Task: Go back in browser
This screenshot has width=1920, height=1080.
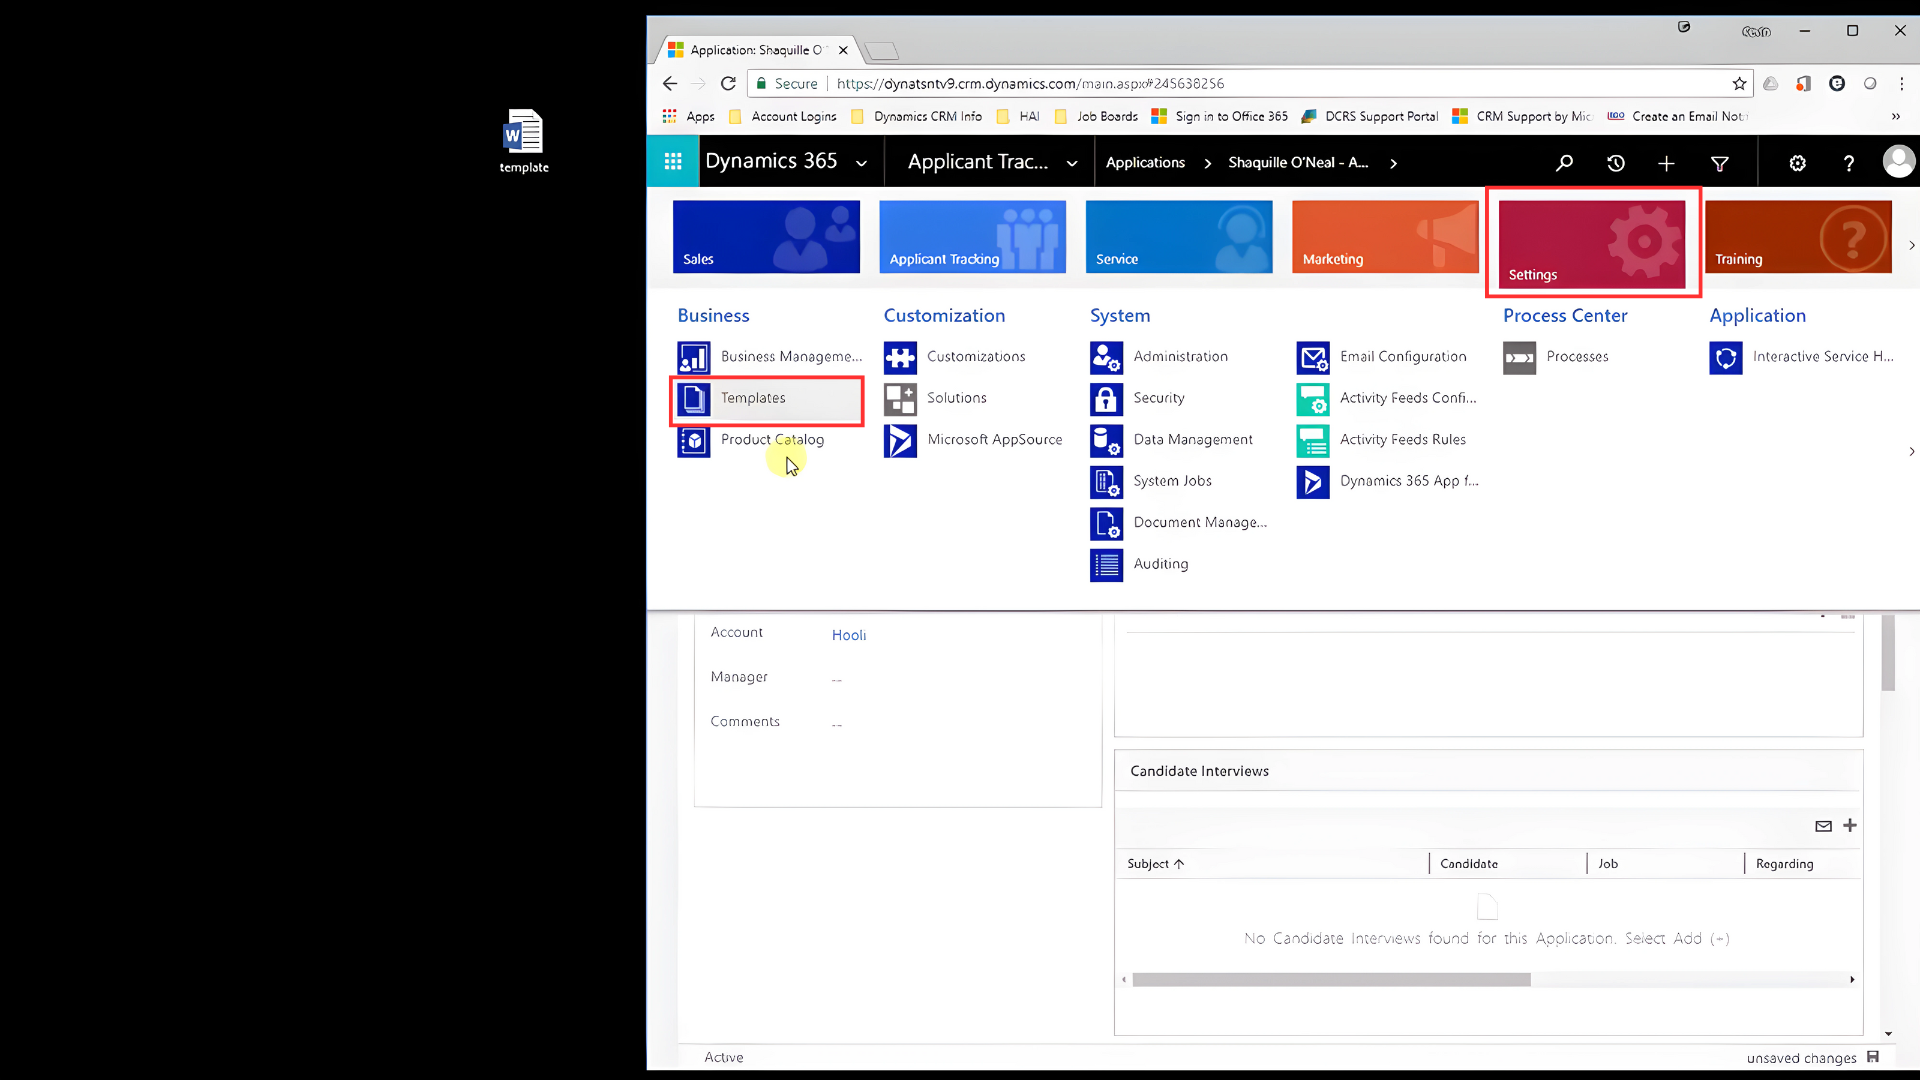Action: 670,84
